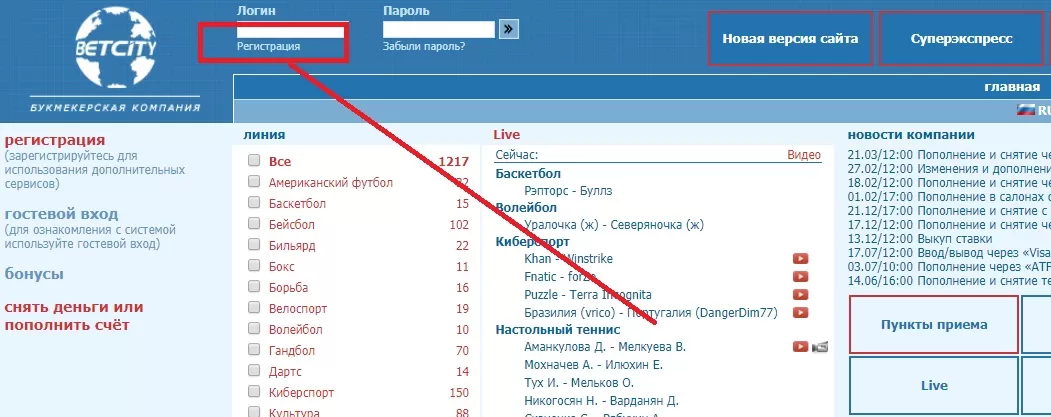The width and height of the screenshot is (1051, 417).
Task: Click the Регистрация link under login
Action: point(268,46)
